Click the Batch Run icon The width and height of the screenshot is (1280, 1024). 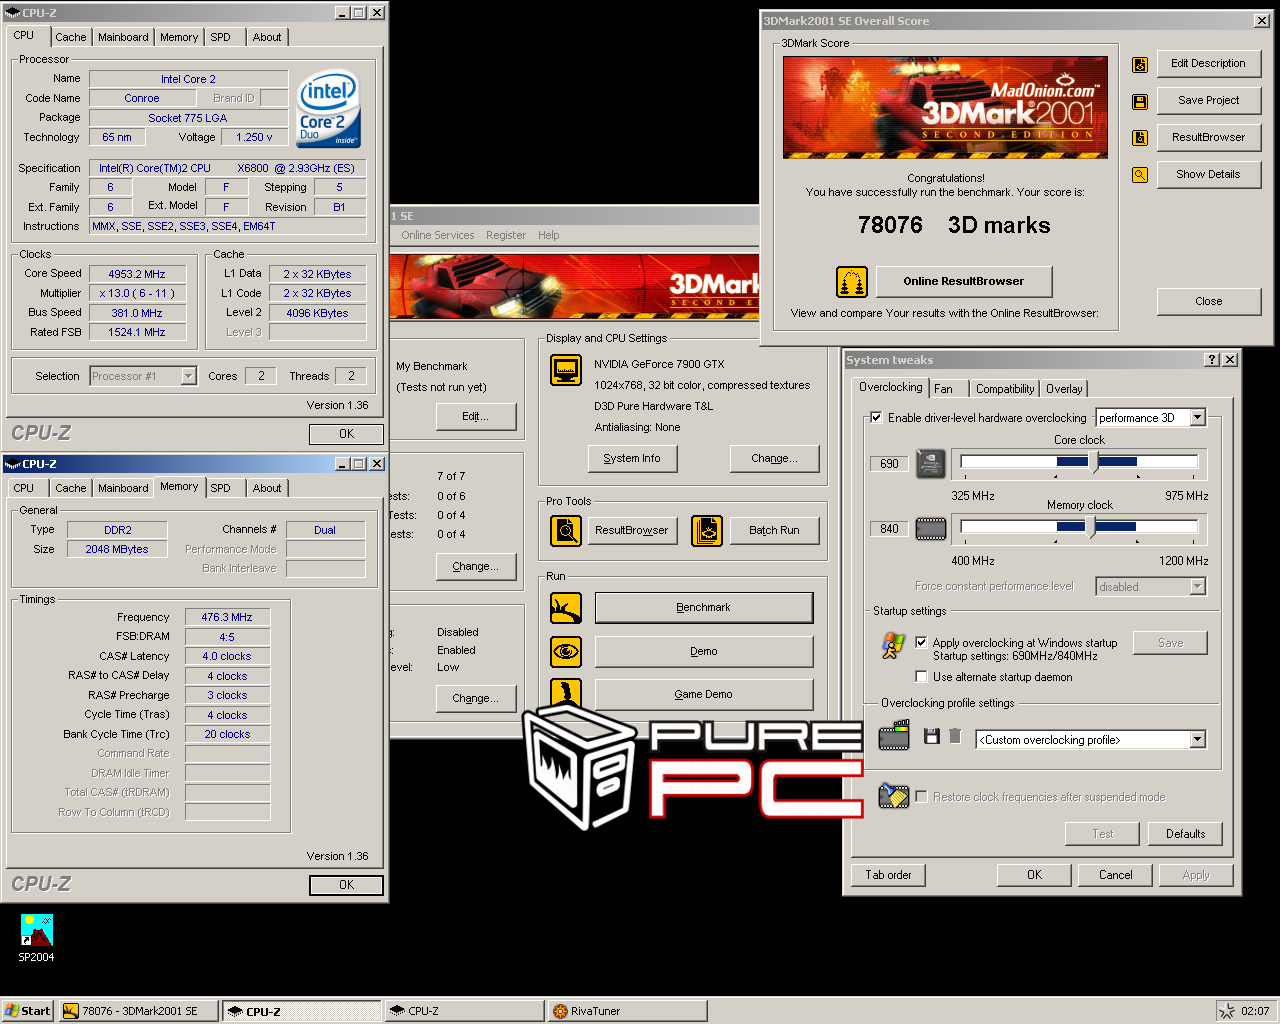[x=706, y=531]
